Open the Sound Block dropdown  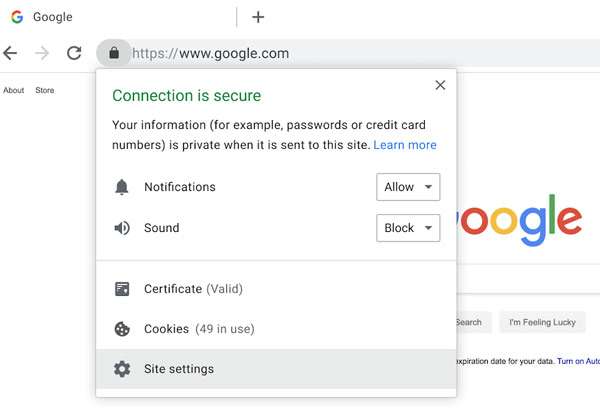[x=408, y=228]
